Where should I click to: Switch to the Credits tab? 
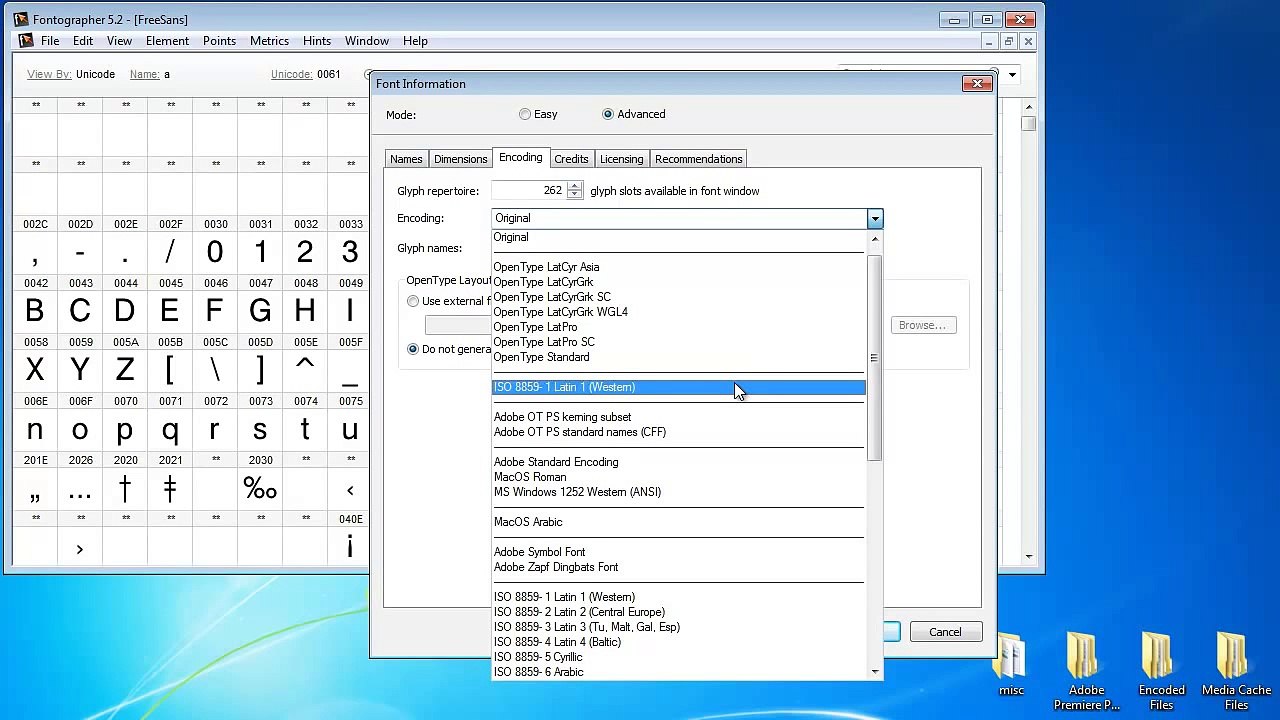[x=571, y=159]
